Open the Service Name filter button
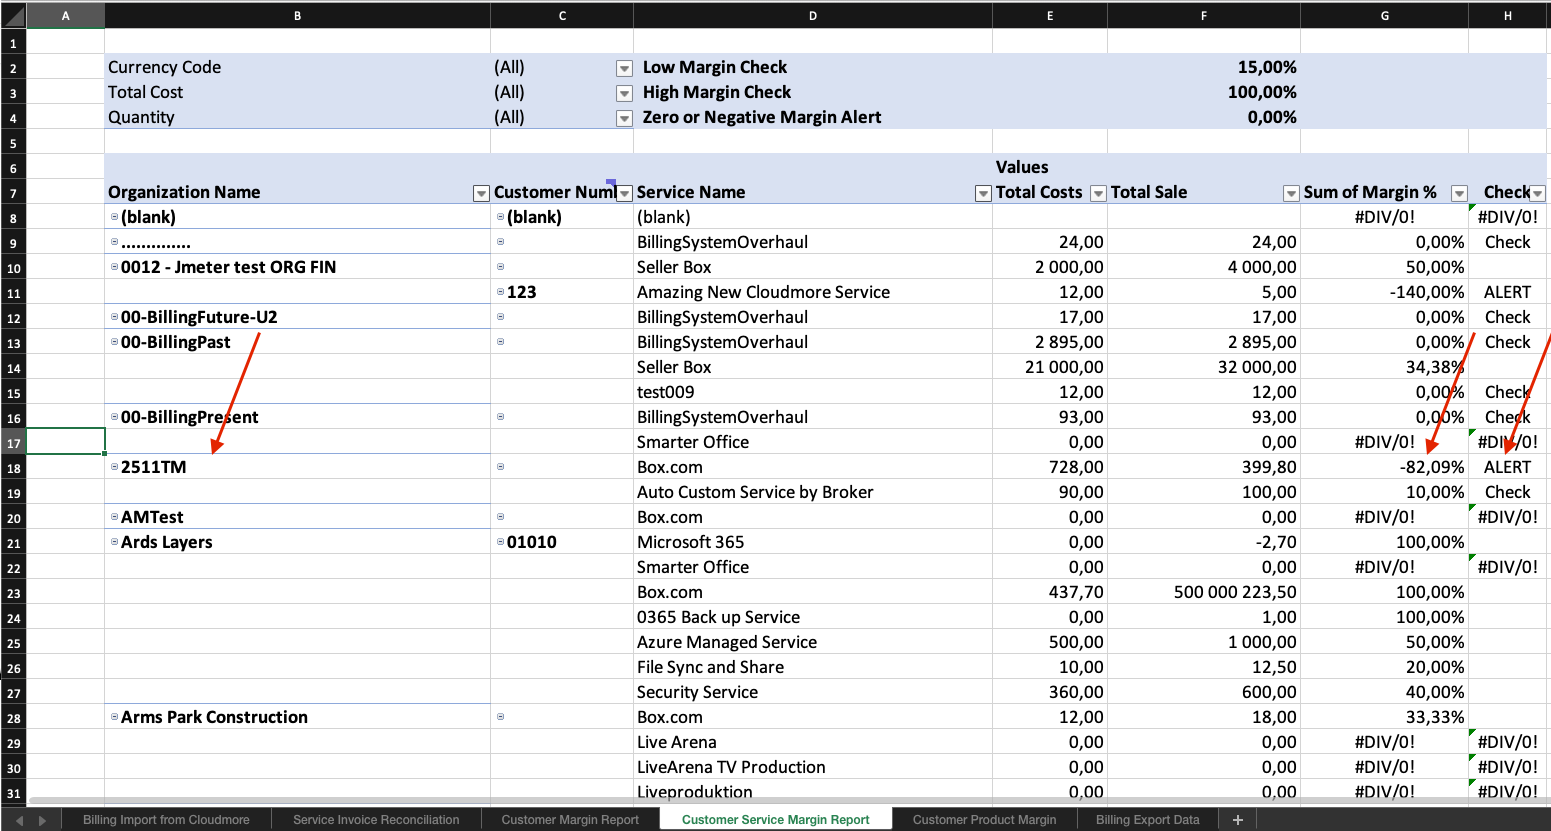Screen dimensions: 1551x831 [983, 194]
